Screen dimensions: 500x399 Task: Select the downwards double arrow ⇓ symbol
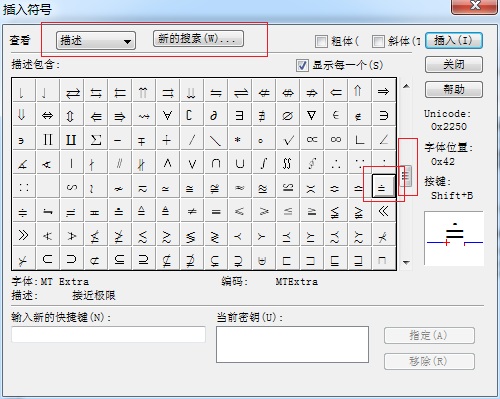pos(23,115)
